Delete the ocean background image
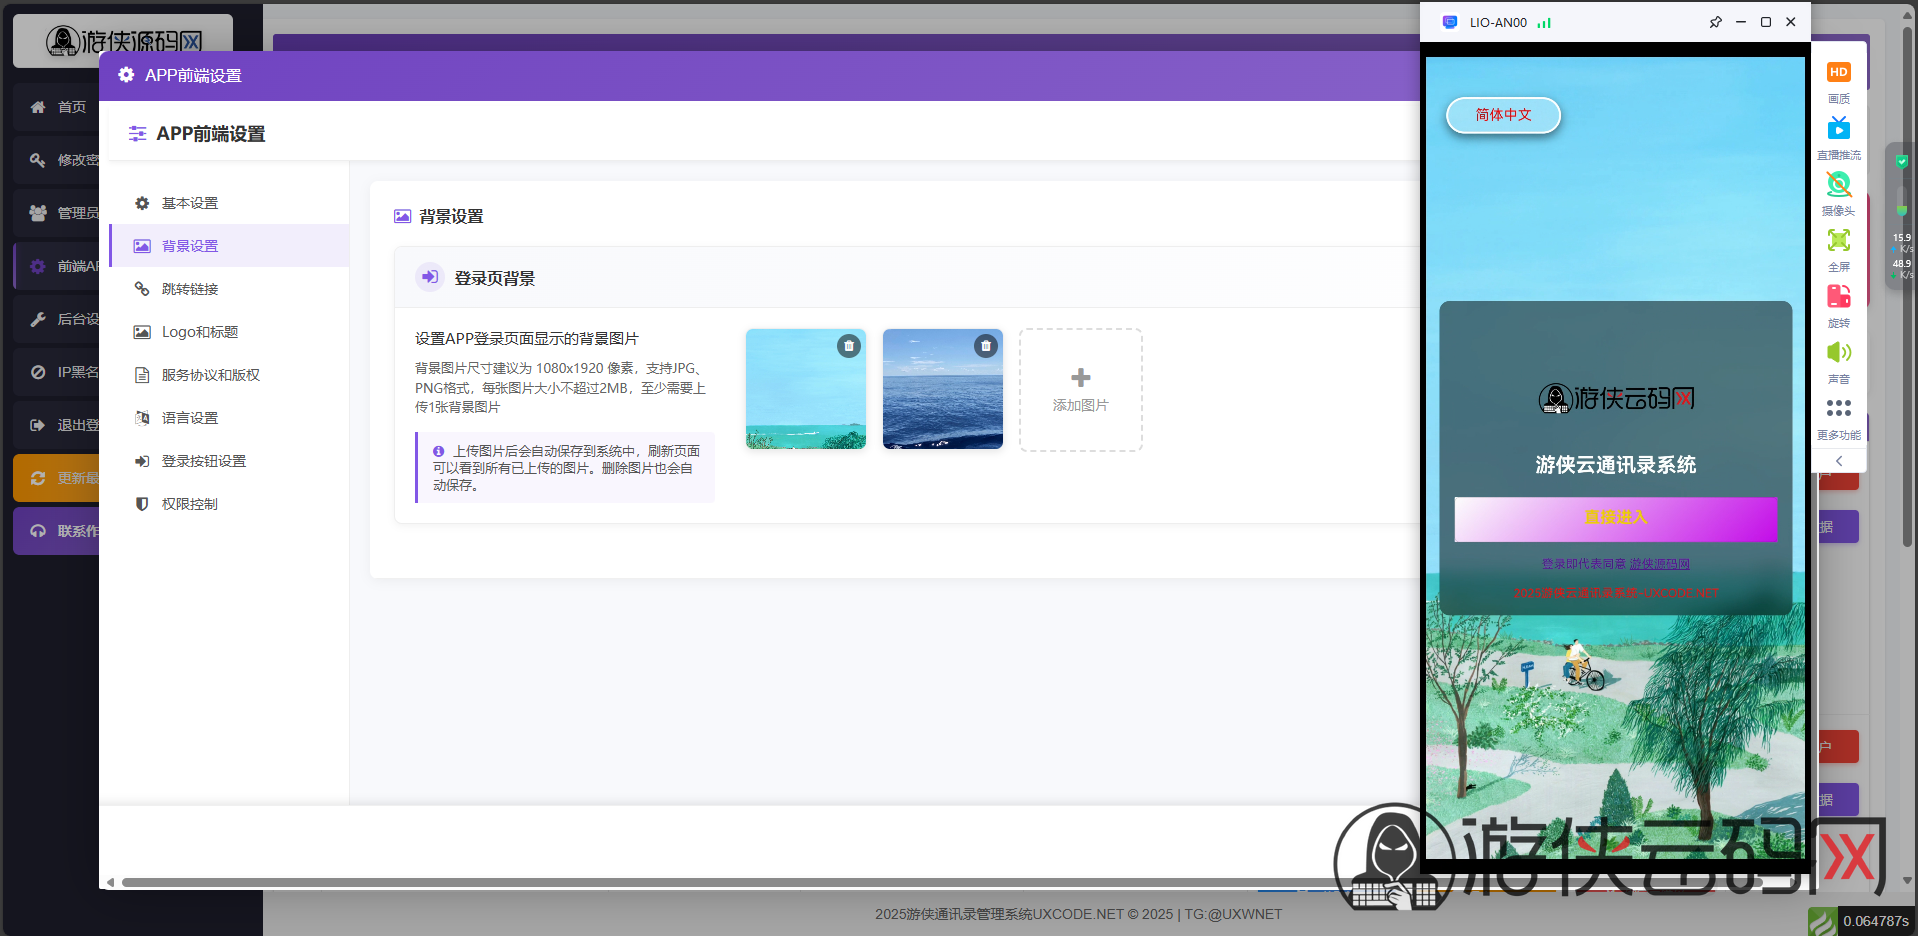Viewport: 1918px width, 936px height. click(x=986, y=346)
